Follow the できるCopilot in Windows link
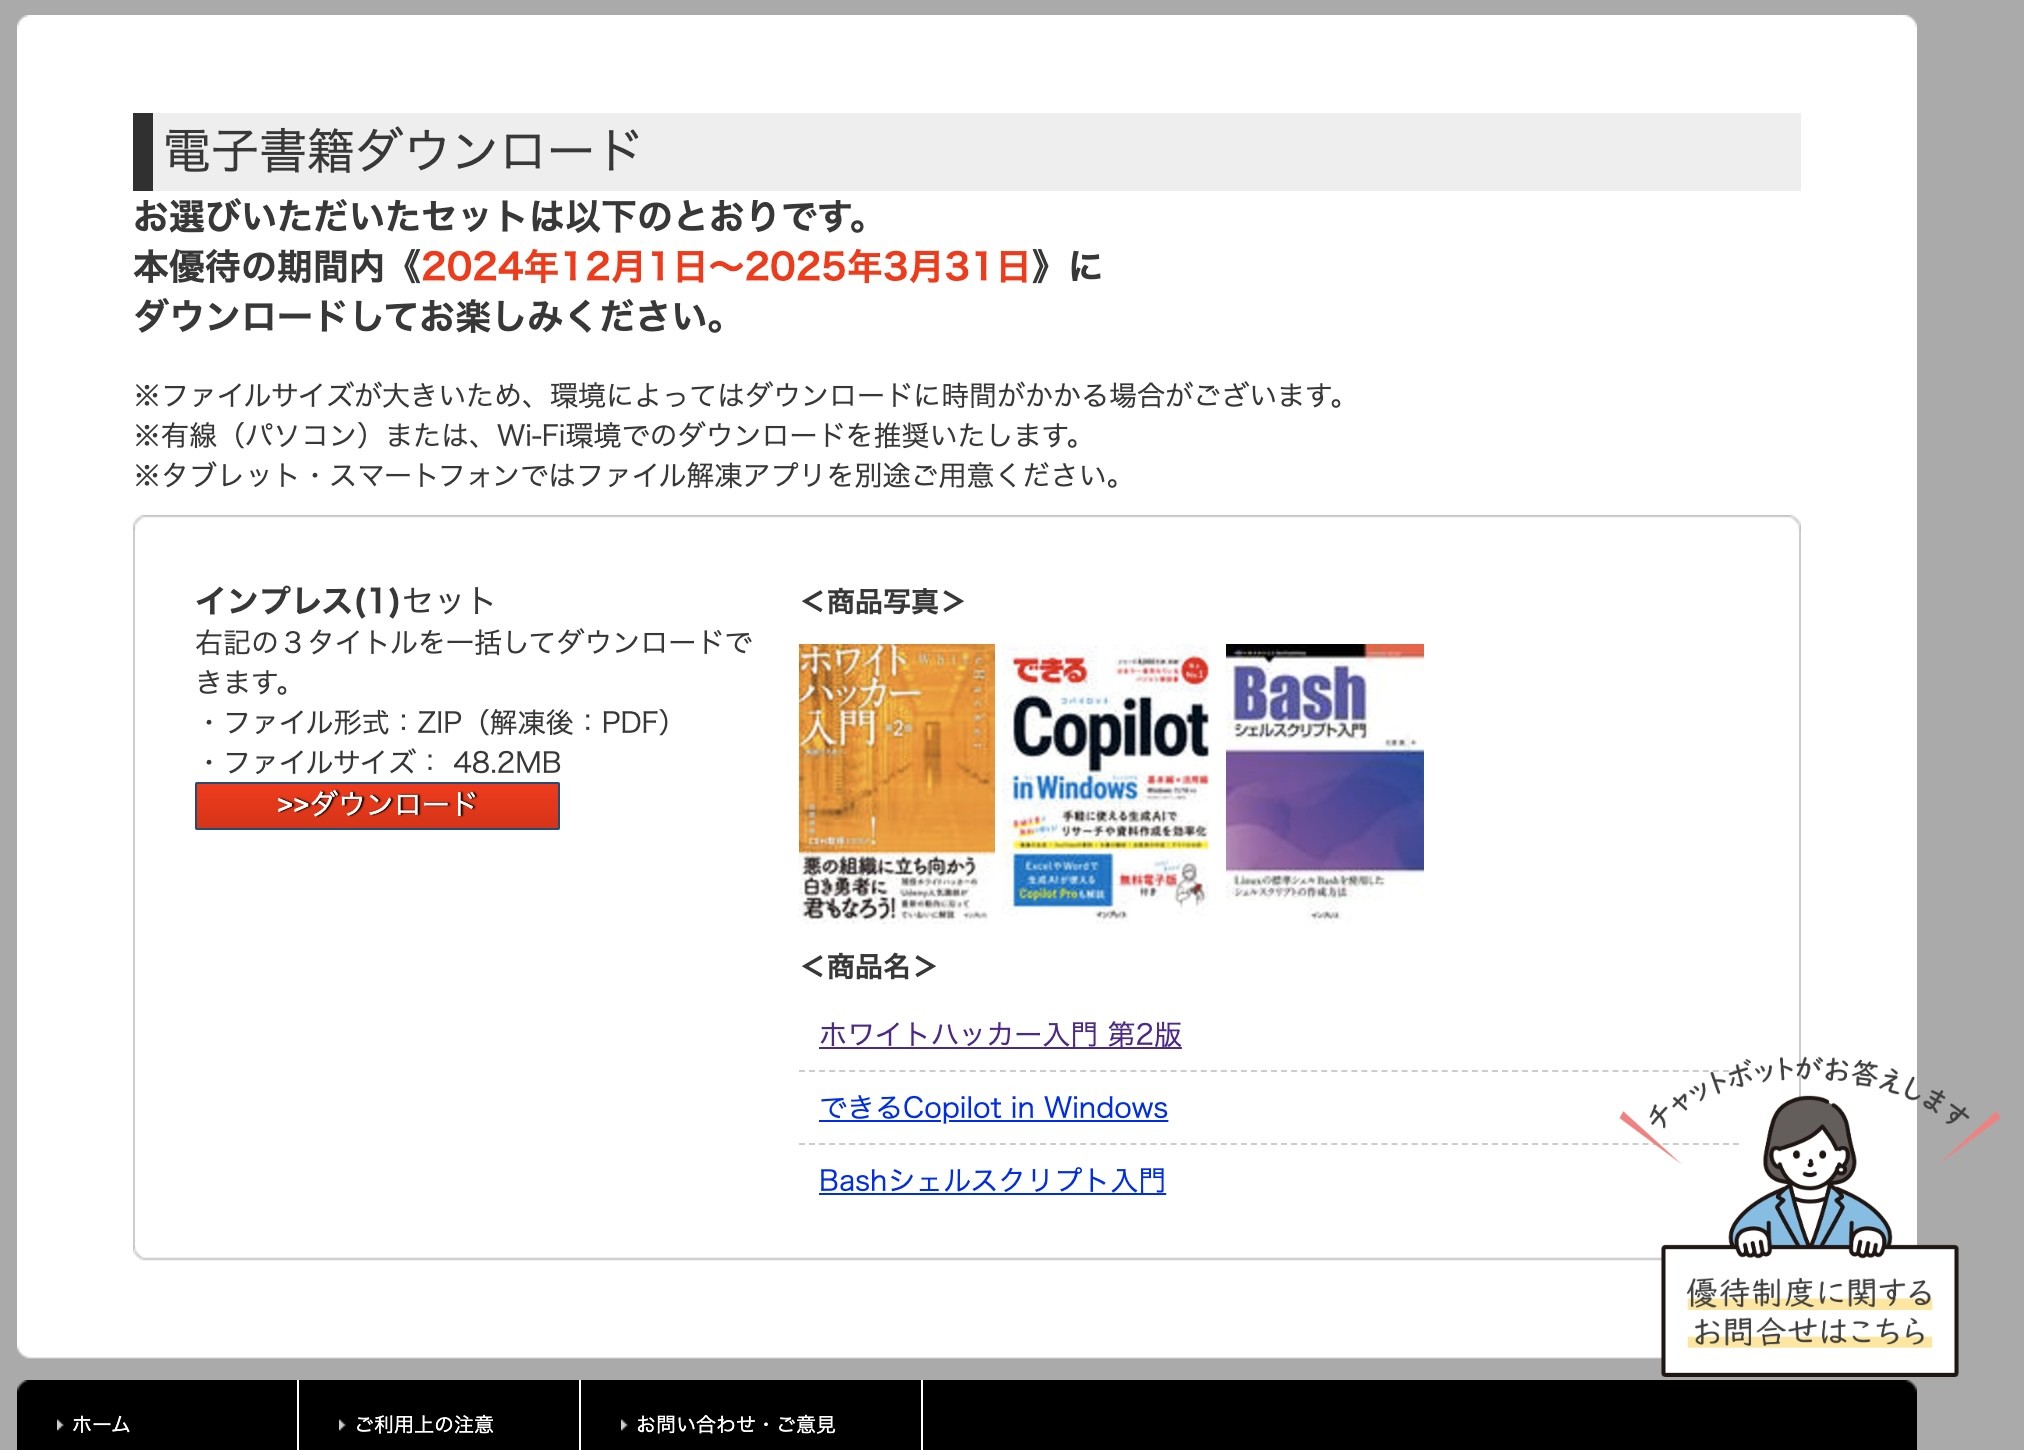This screenshot has width=2024, height=1450. [993, 1108]
